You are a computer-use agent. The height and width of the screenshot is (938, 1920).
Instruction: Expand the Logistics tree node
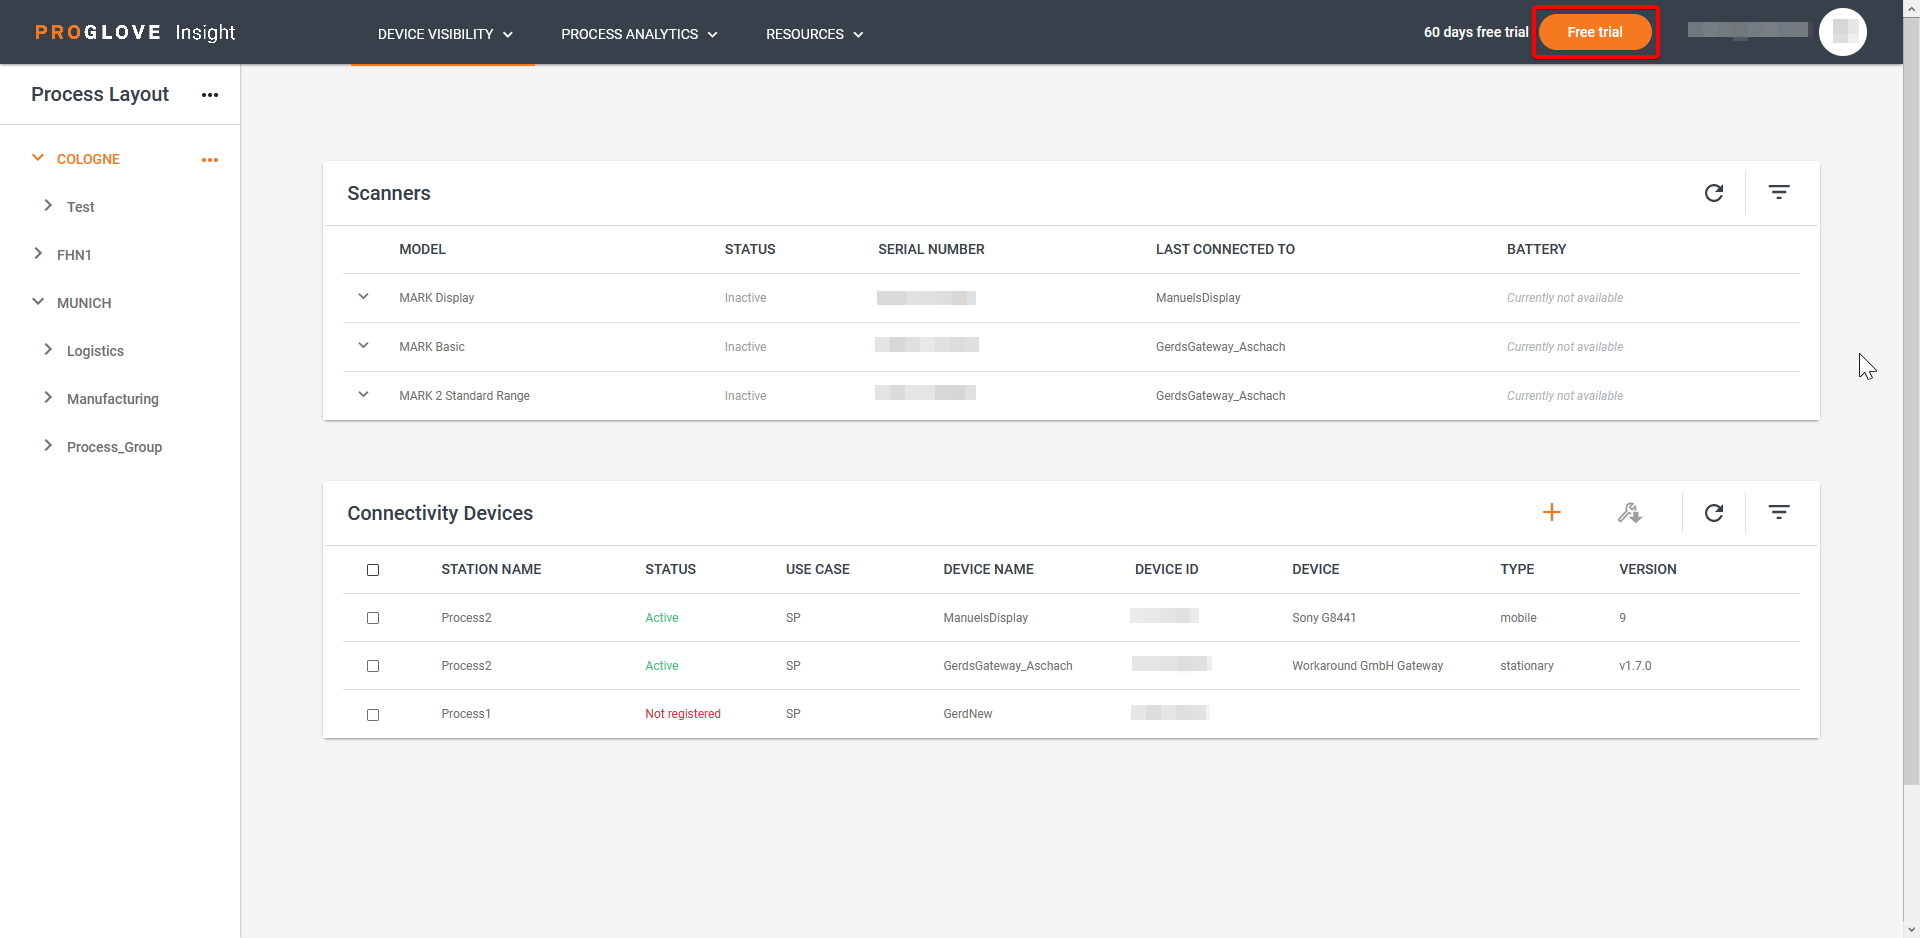(48, 350)
